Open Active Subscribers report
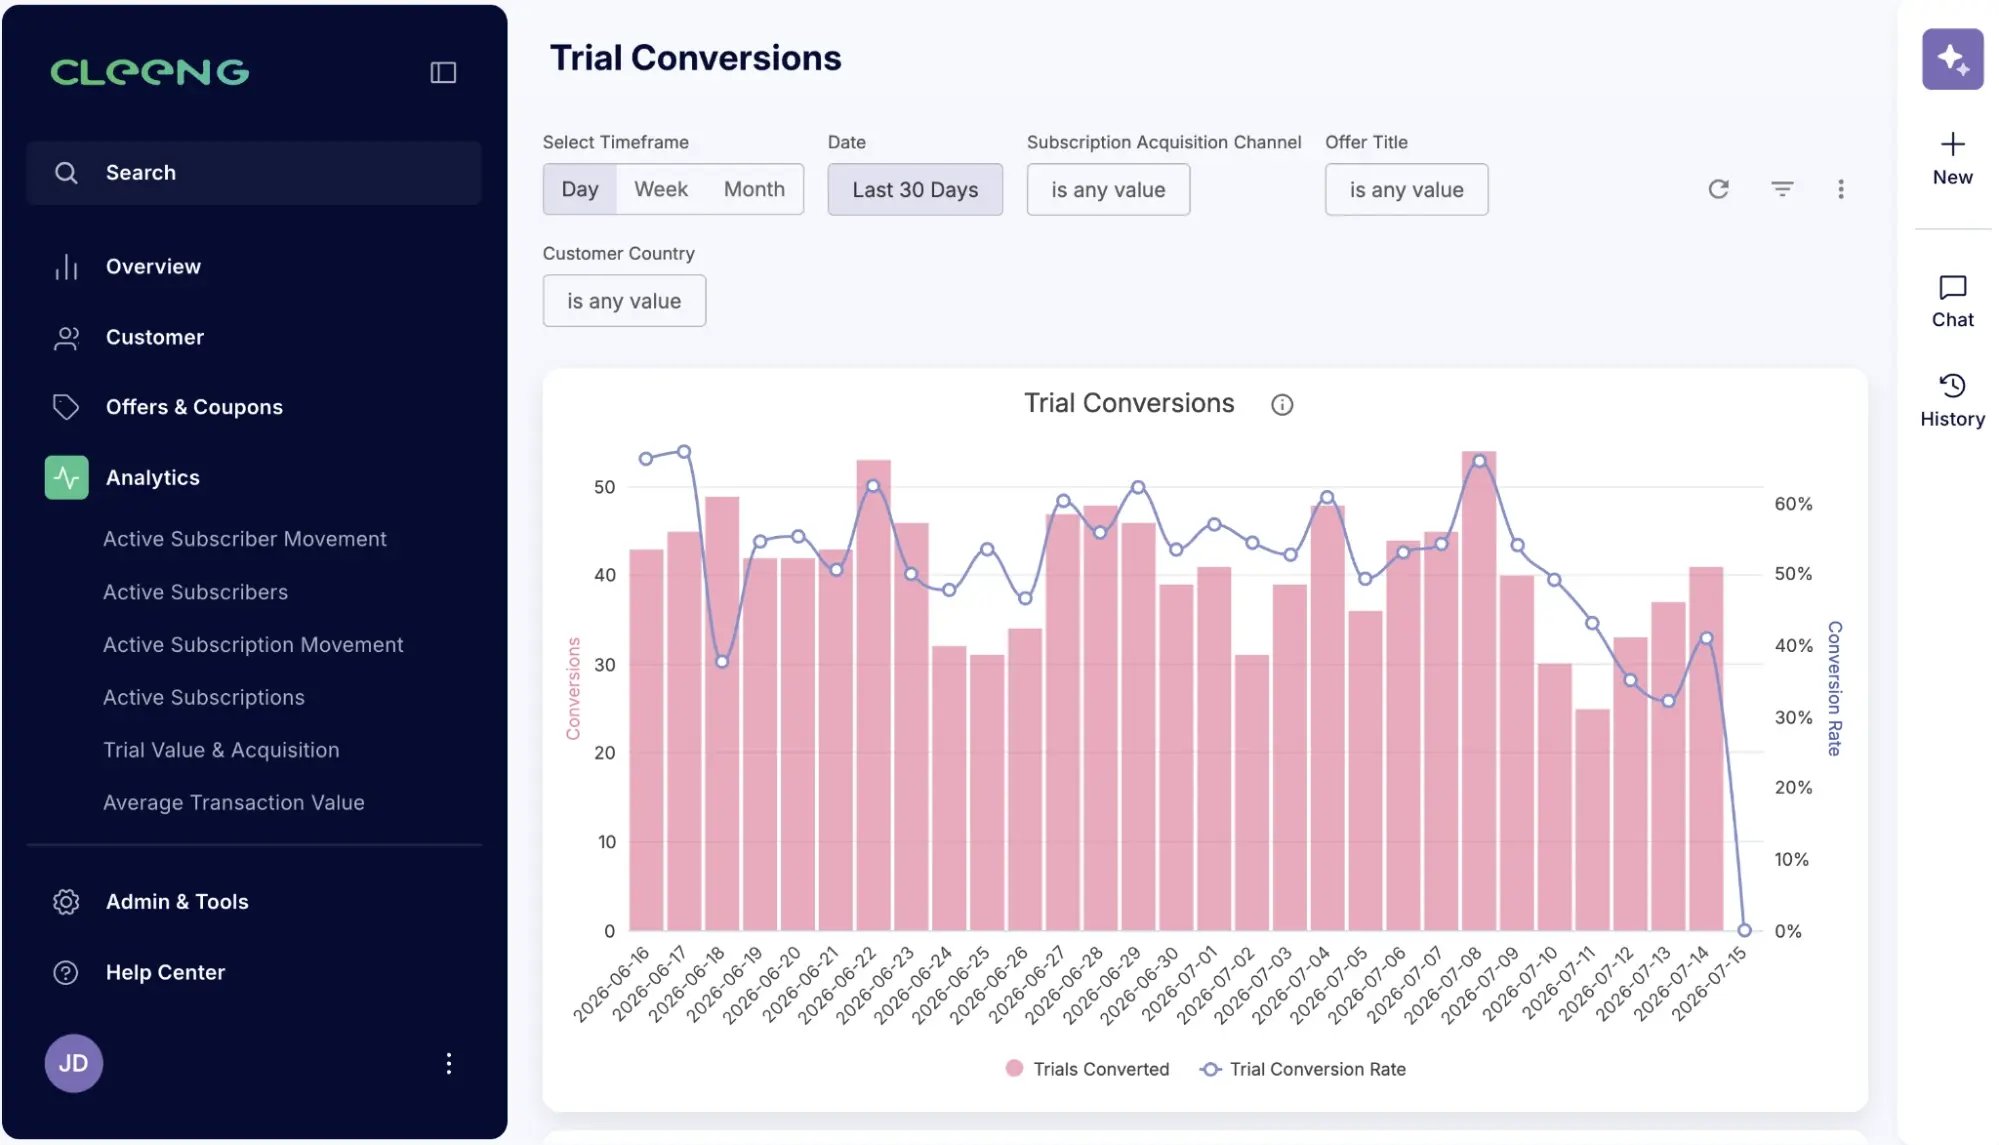The height and width of the screenshot is (1145, 1999). tap(196, 592)
